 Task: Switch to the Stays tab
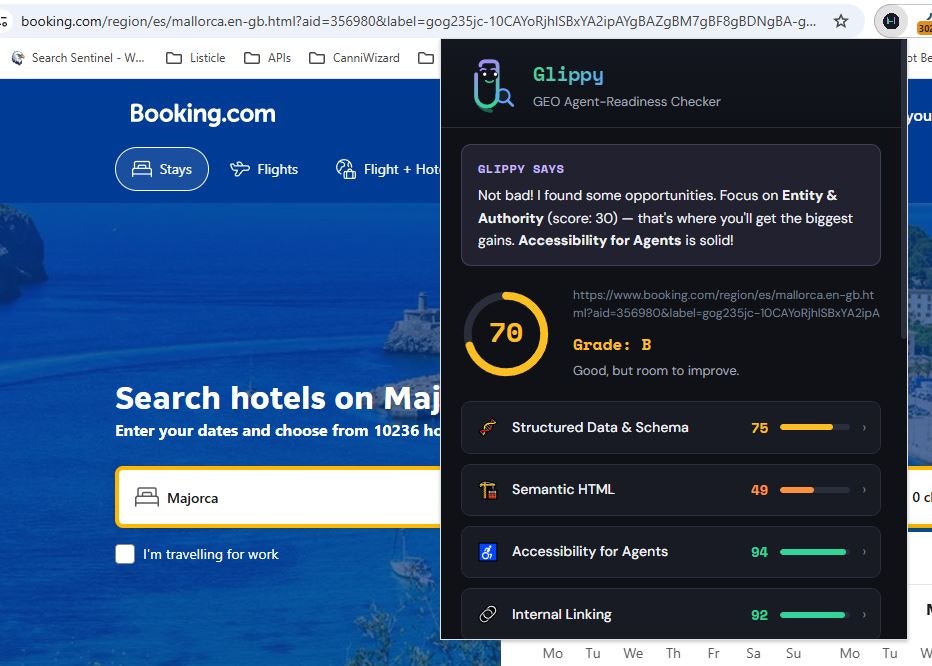161,169
